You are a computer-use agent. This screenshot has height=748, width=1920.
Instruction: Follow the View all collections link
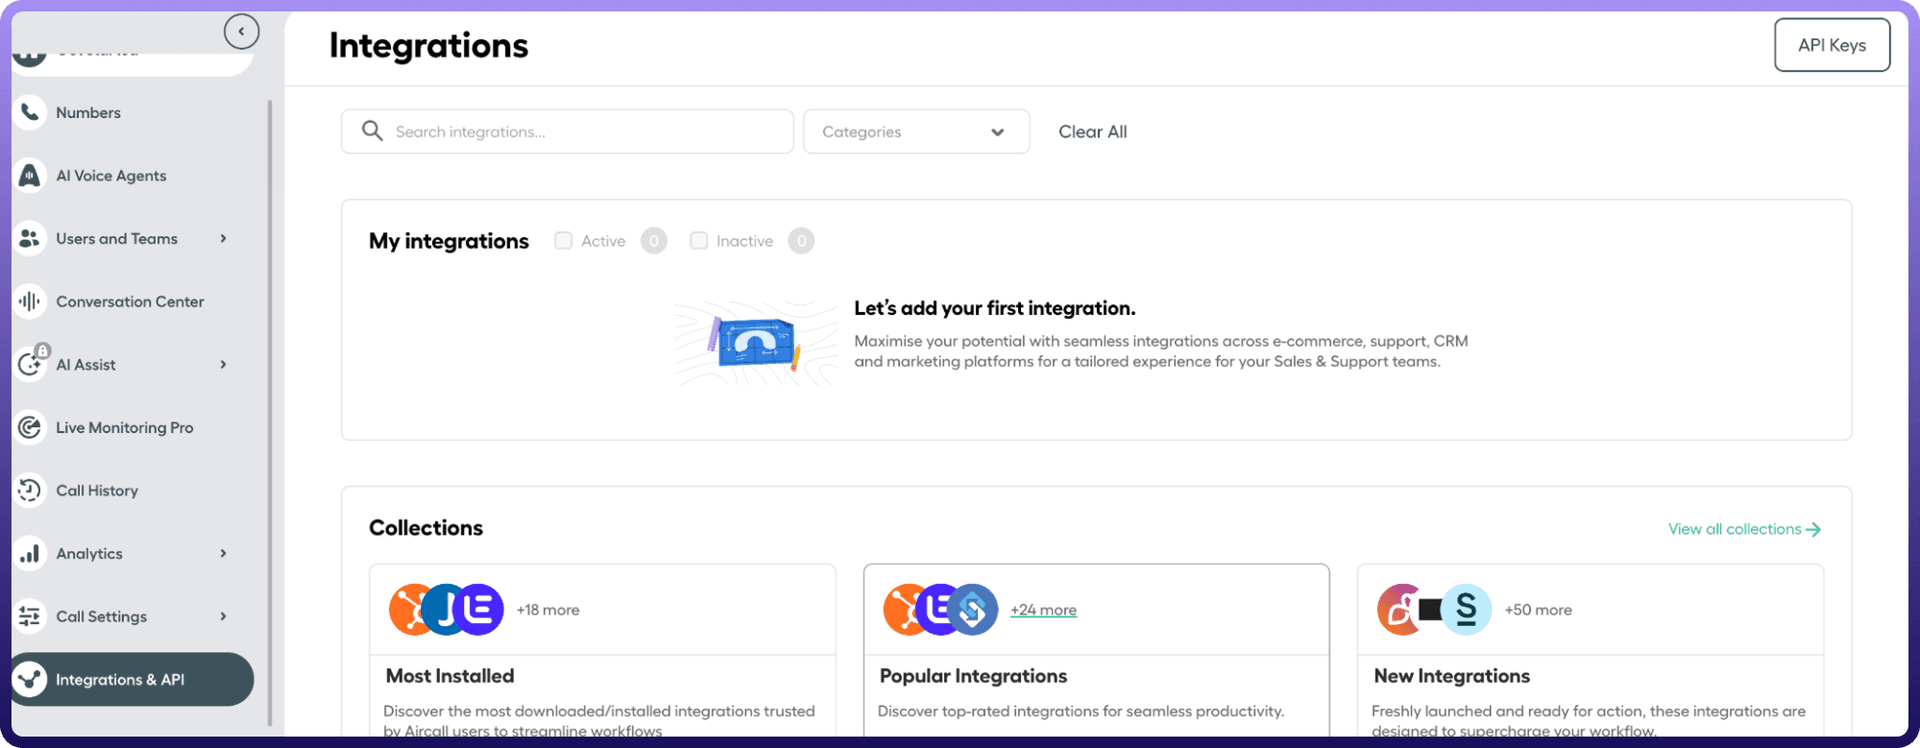[x=1743, y=529]
